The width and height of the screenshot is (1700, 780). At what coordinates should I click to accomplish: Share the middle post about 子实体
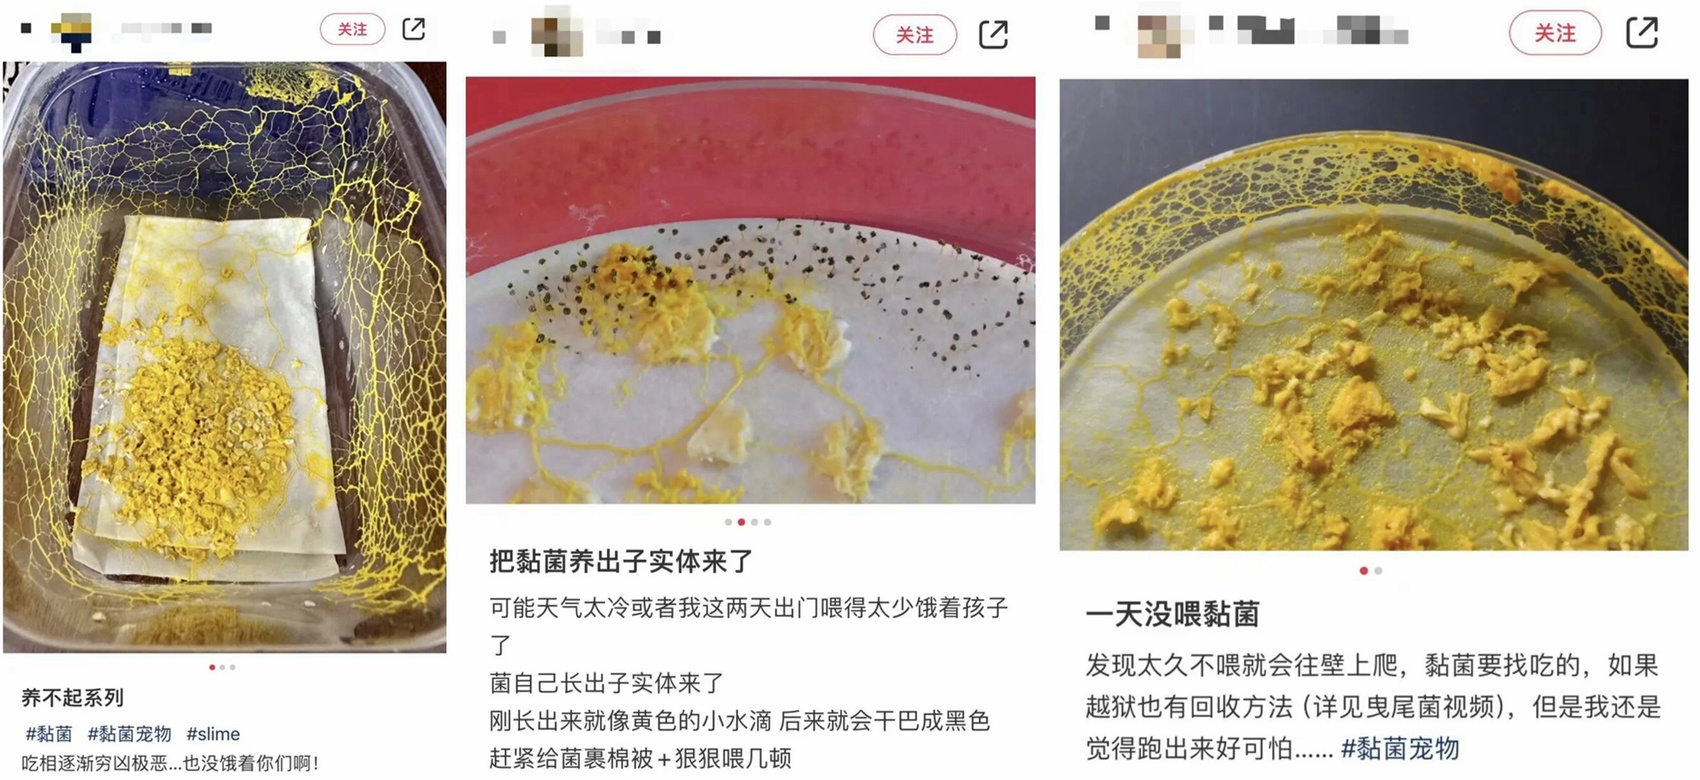(x=993, y=34)
